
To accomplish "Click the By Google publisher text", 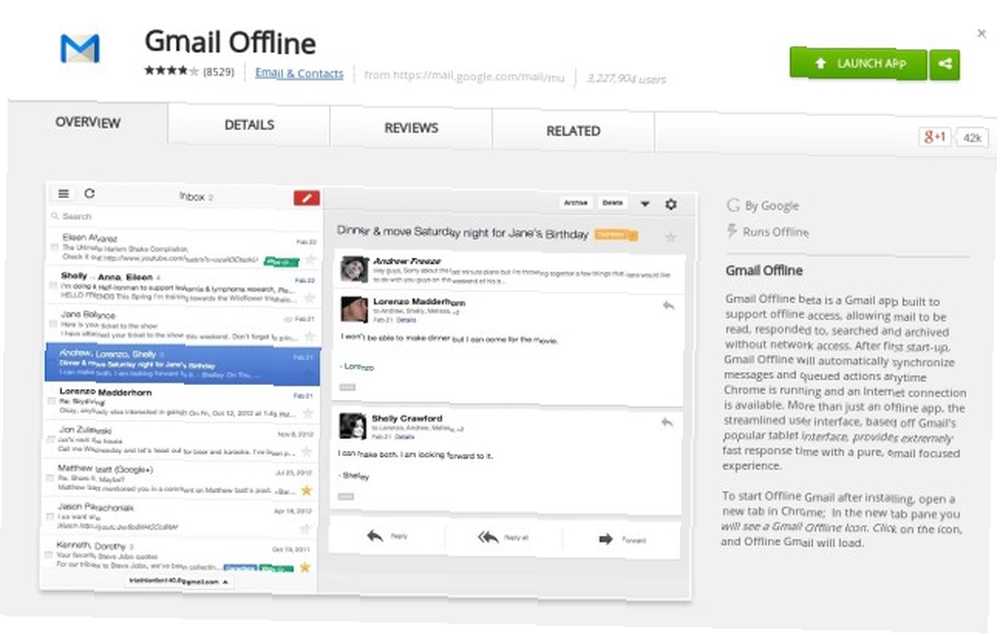I will (772, 206).
